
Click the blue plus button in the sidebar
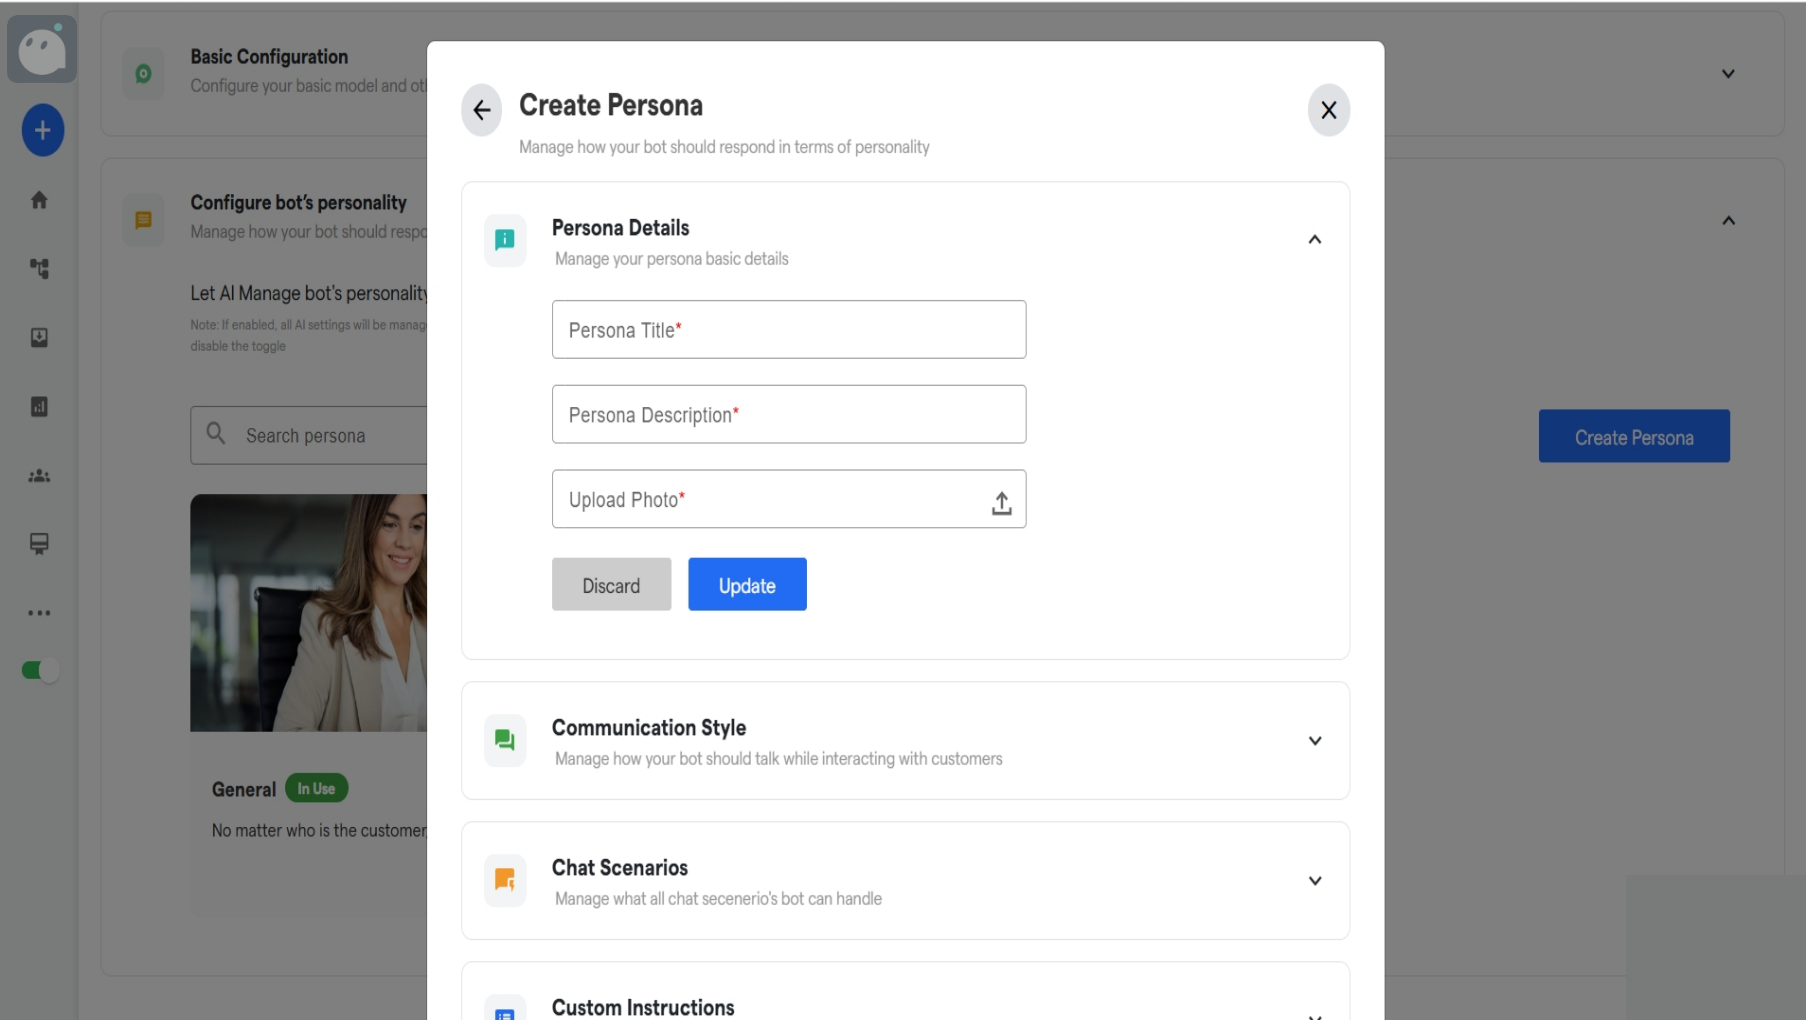click(41, 130)
